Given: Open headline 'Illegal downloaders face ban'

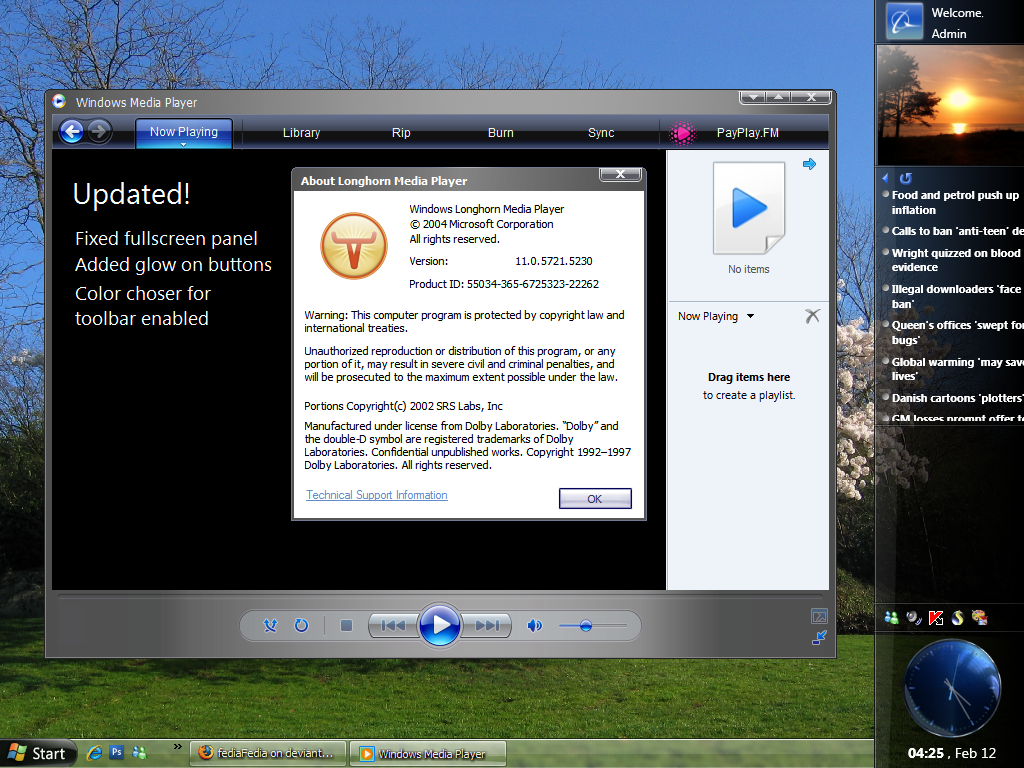Looking at the screenshot, I should pyautogui.click(x=956, y=296).
